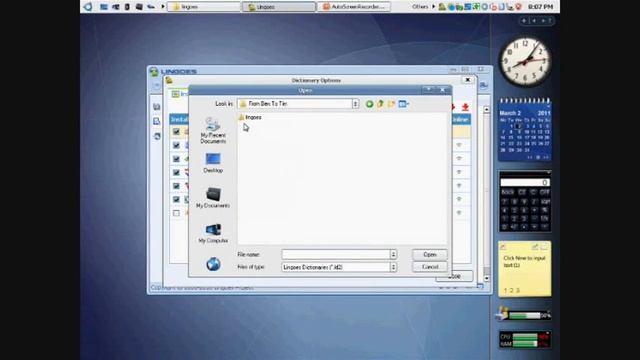The width and height of the screenshot is (640, 360).
Task: Enable the unchecked seventh dictionary checkbox
Action: point(176,213)
